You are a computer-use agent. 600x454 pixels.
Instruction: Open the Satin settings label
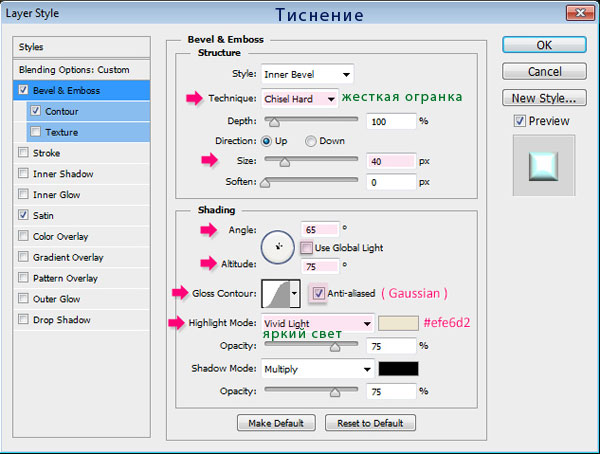click(43, 216)
